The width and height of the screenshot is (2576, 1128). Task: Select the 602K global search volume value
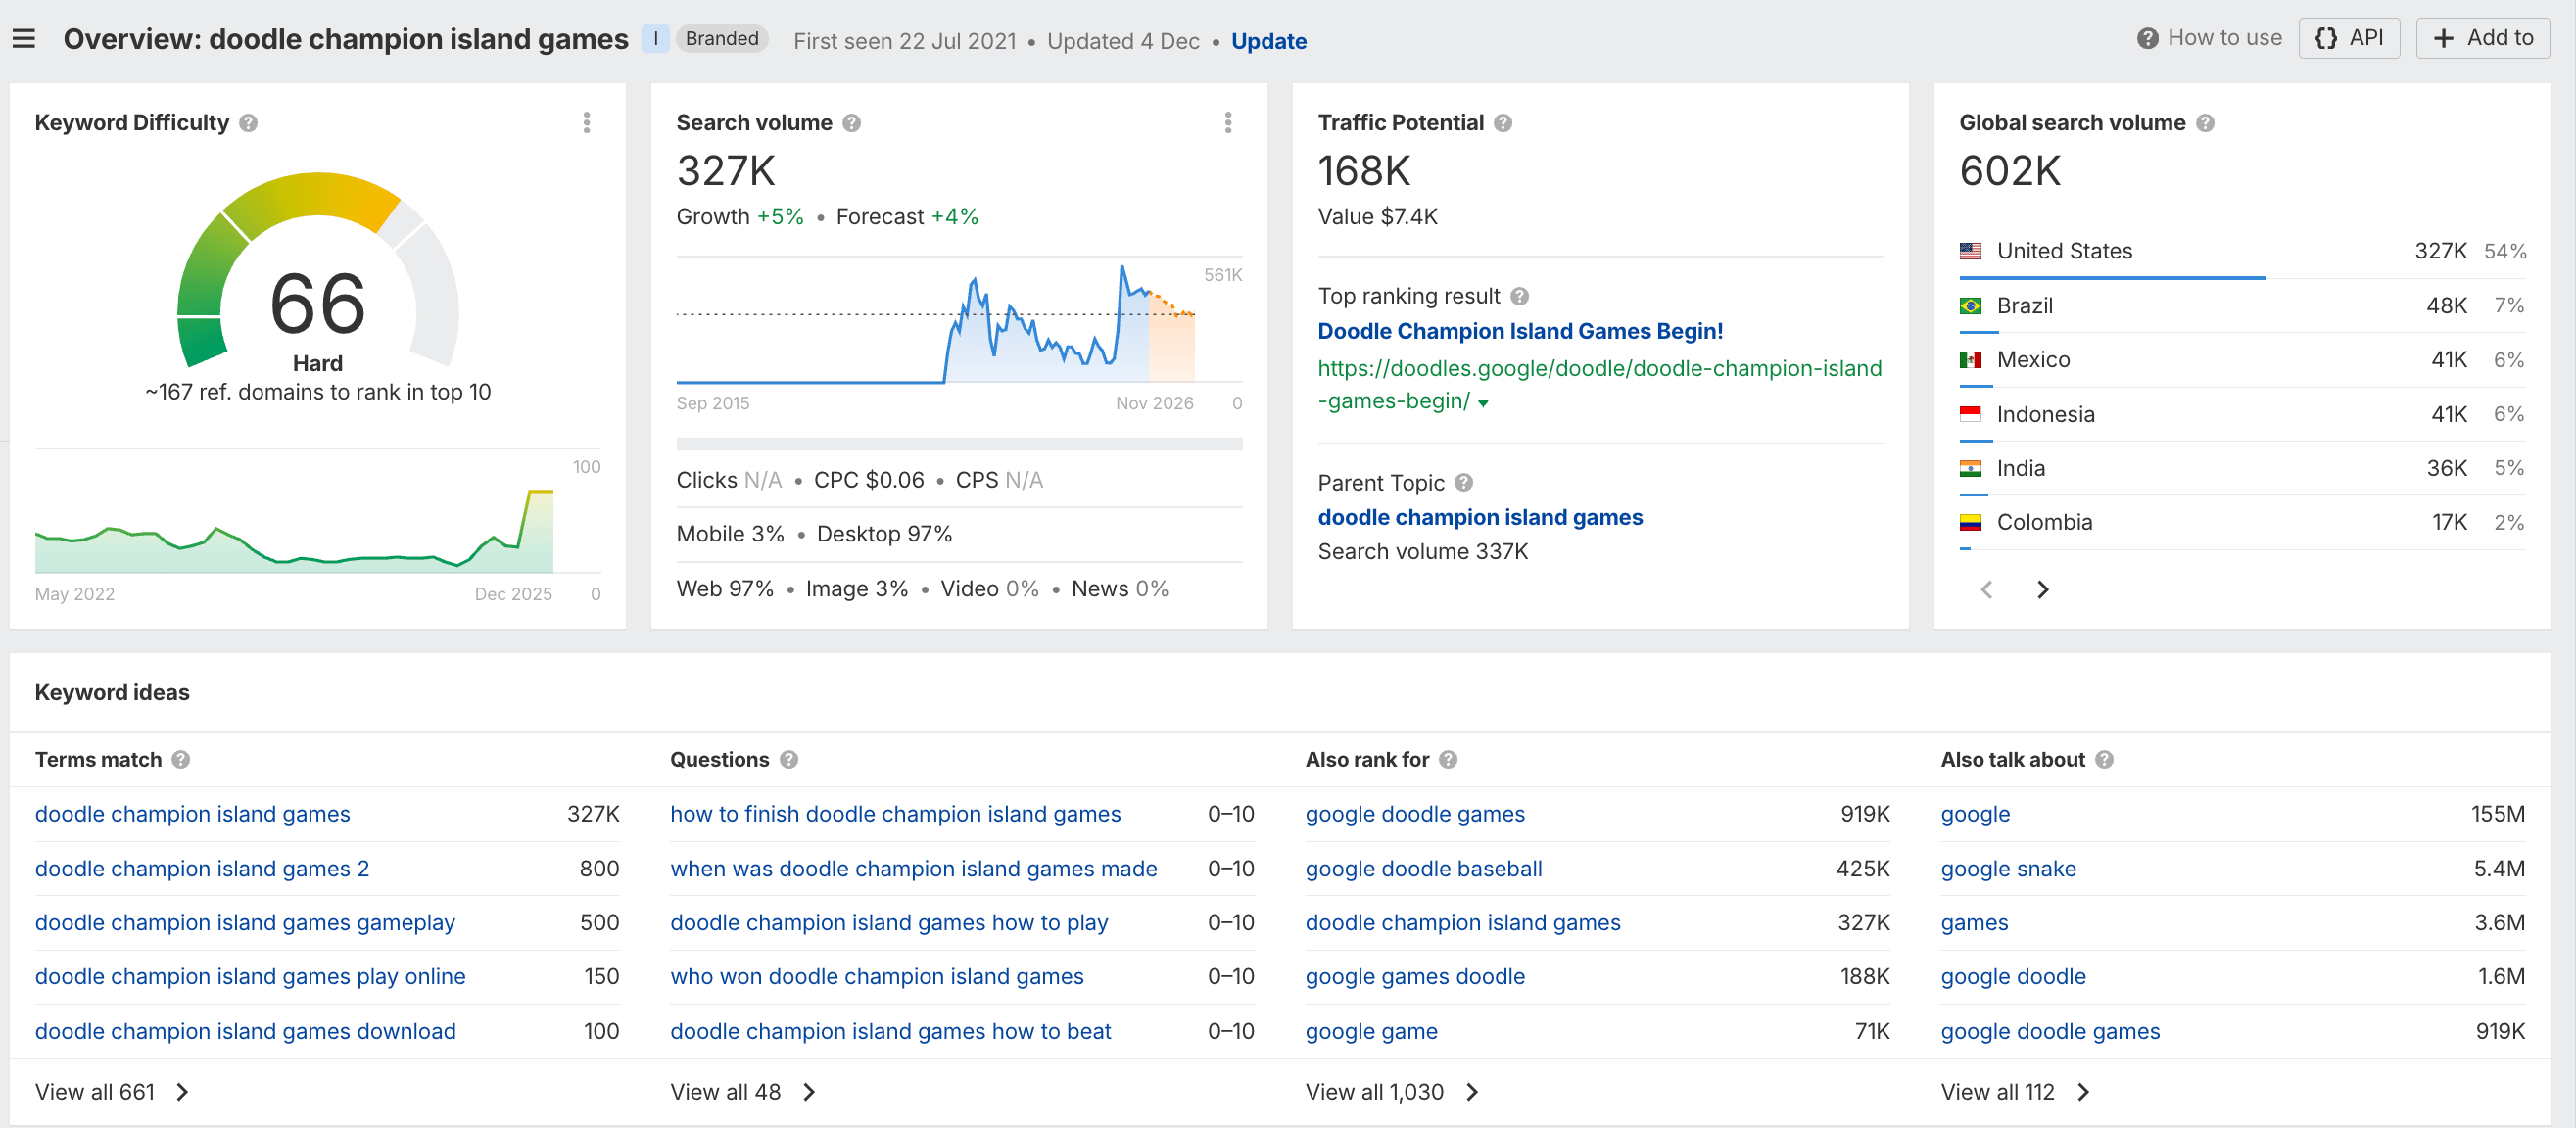(2010, 171)
